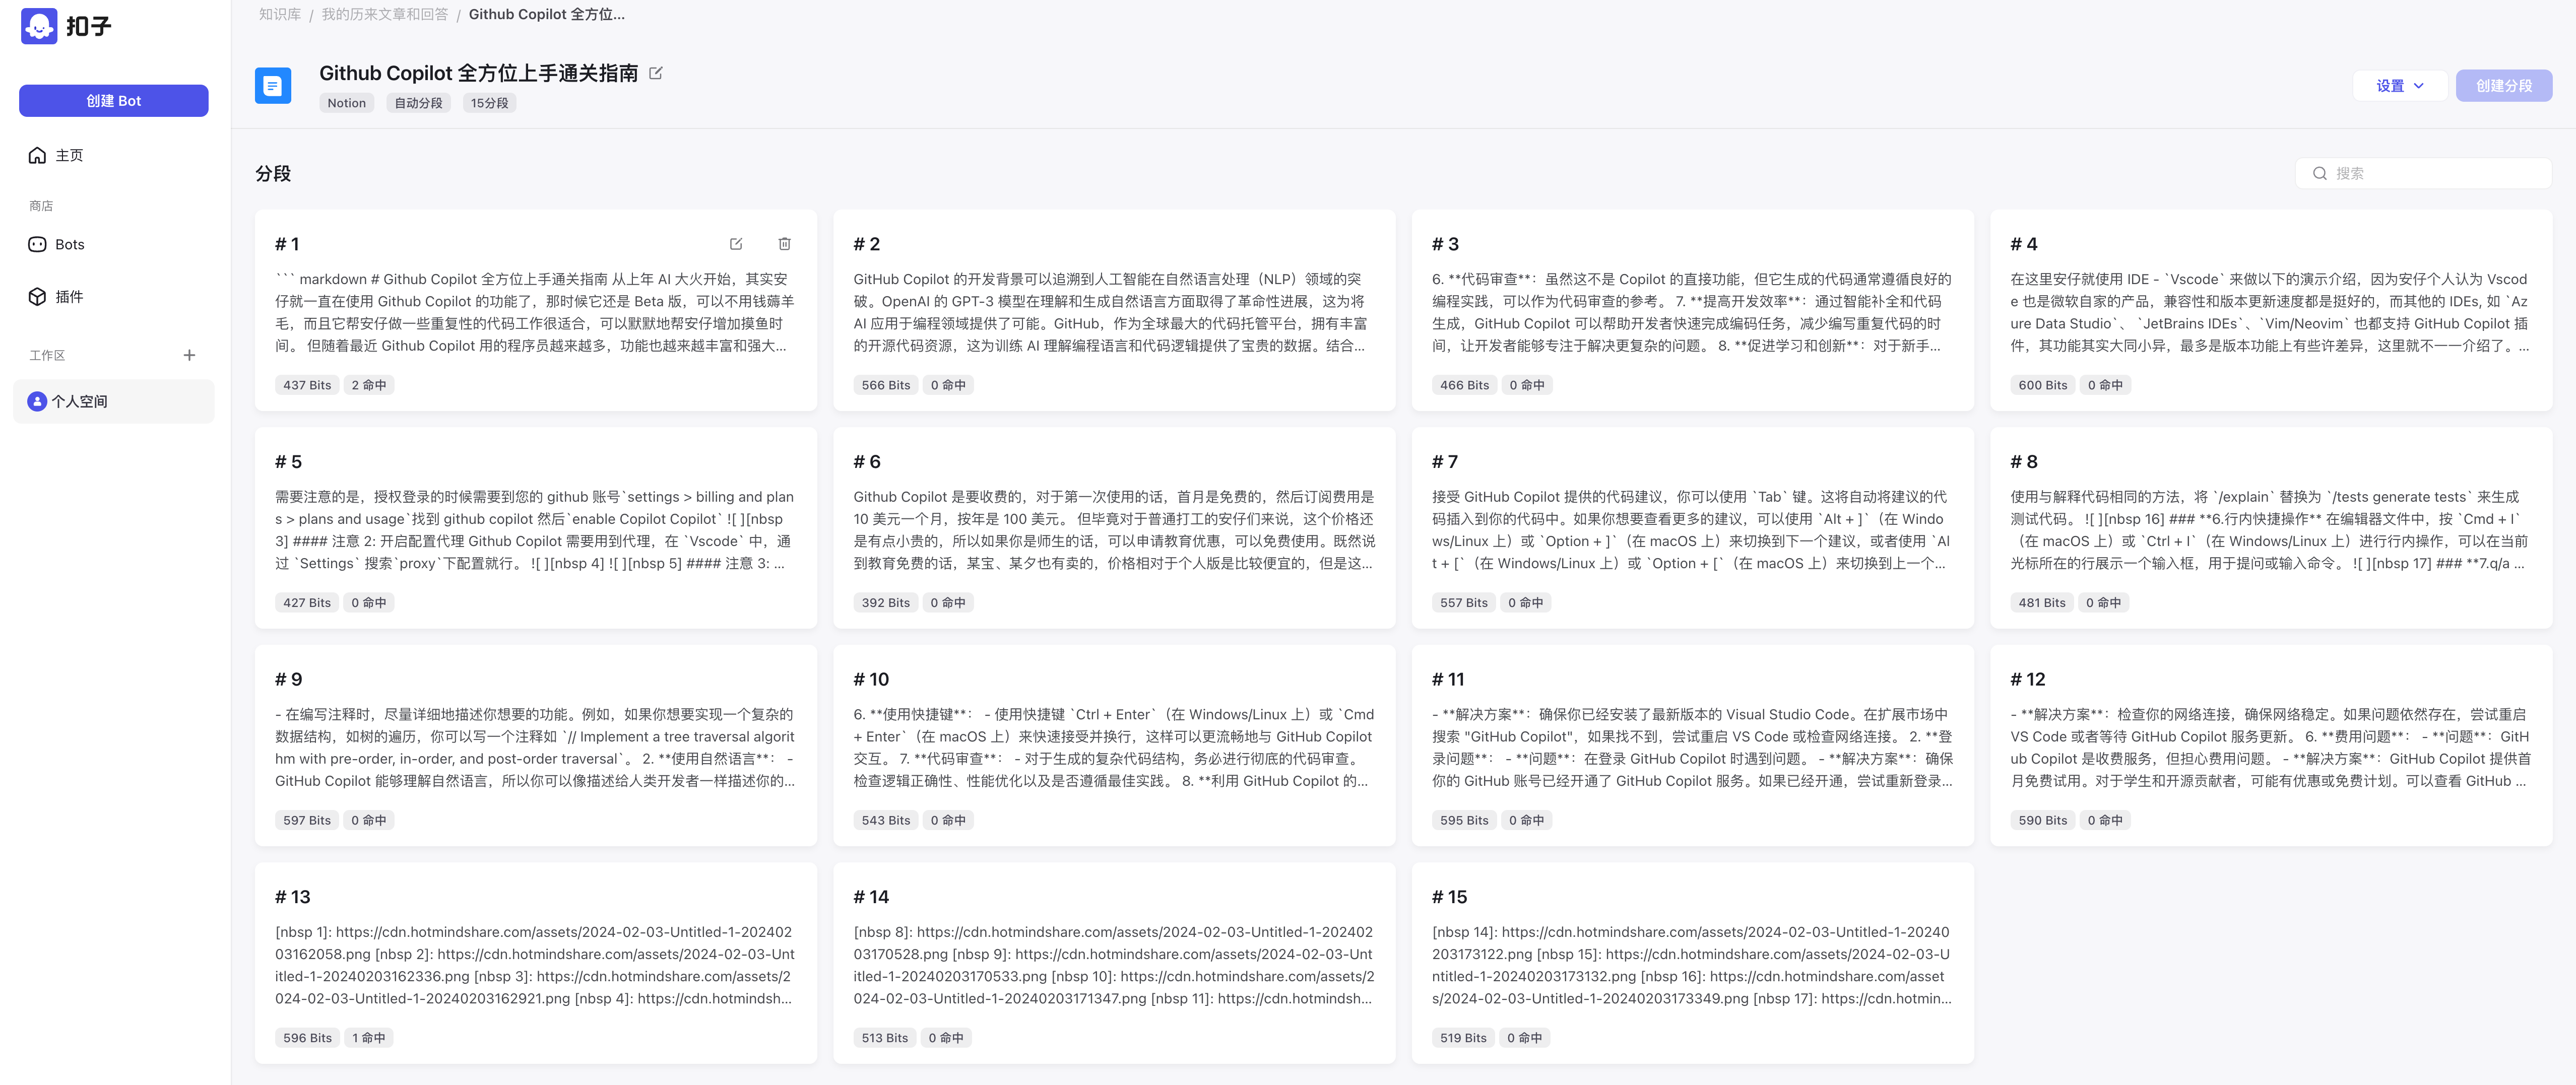Click the 392 Bits badge
This screenshot has width=2576, height=1085.
tap(886, 603)
